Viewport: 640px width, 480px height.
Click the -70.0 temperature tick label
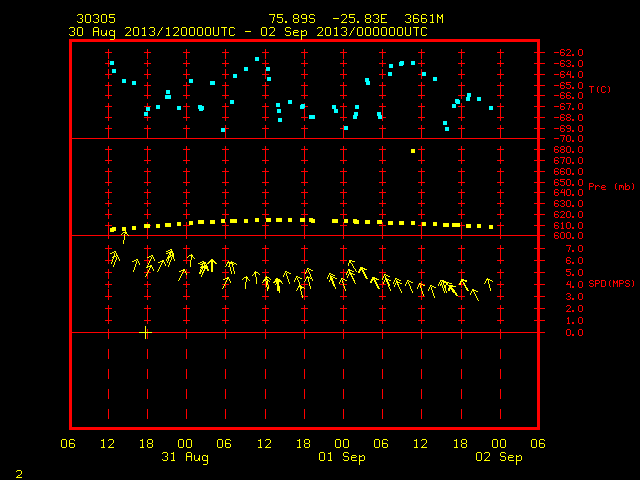click(x=568, y=139)
